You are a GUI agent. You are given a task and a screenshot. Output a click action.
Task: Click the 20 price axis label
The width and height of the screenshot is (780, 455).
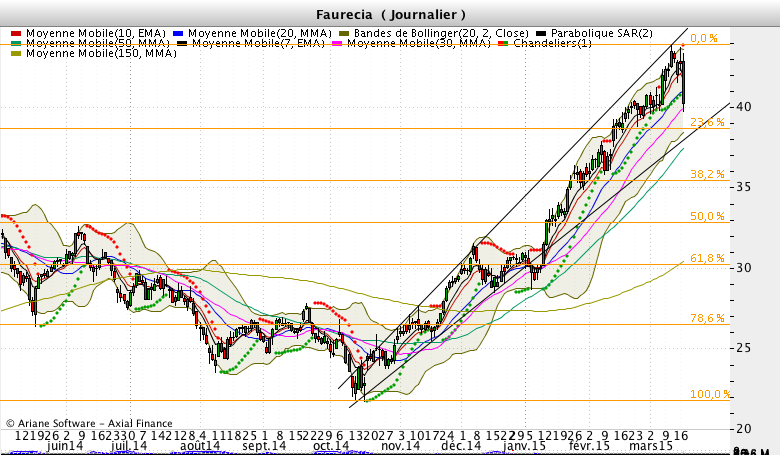[744, 428]
